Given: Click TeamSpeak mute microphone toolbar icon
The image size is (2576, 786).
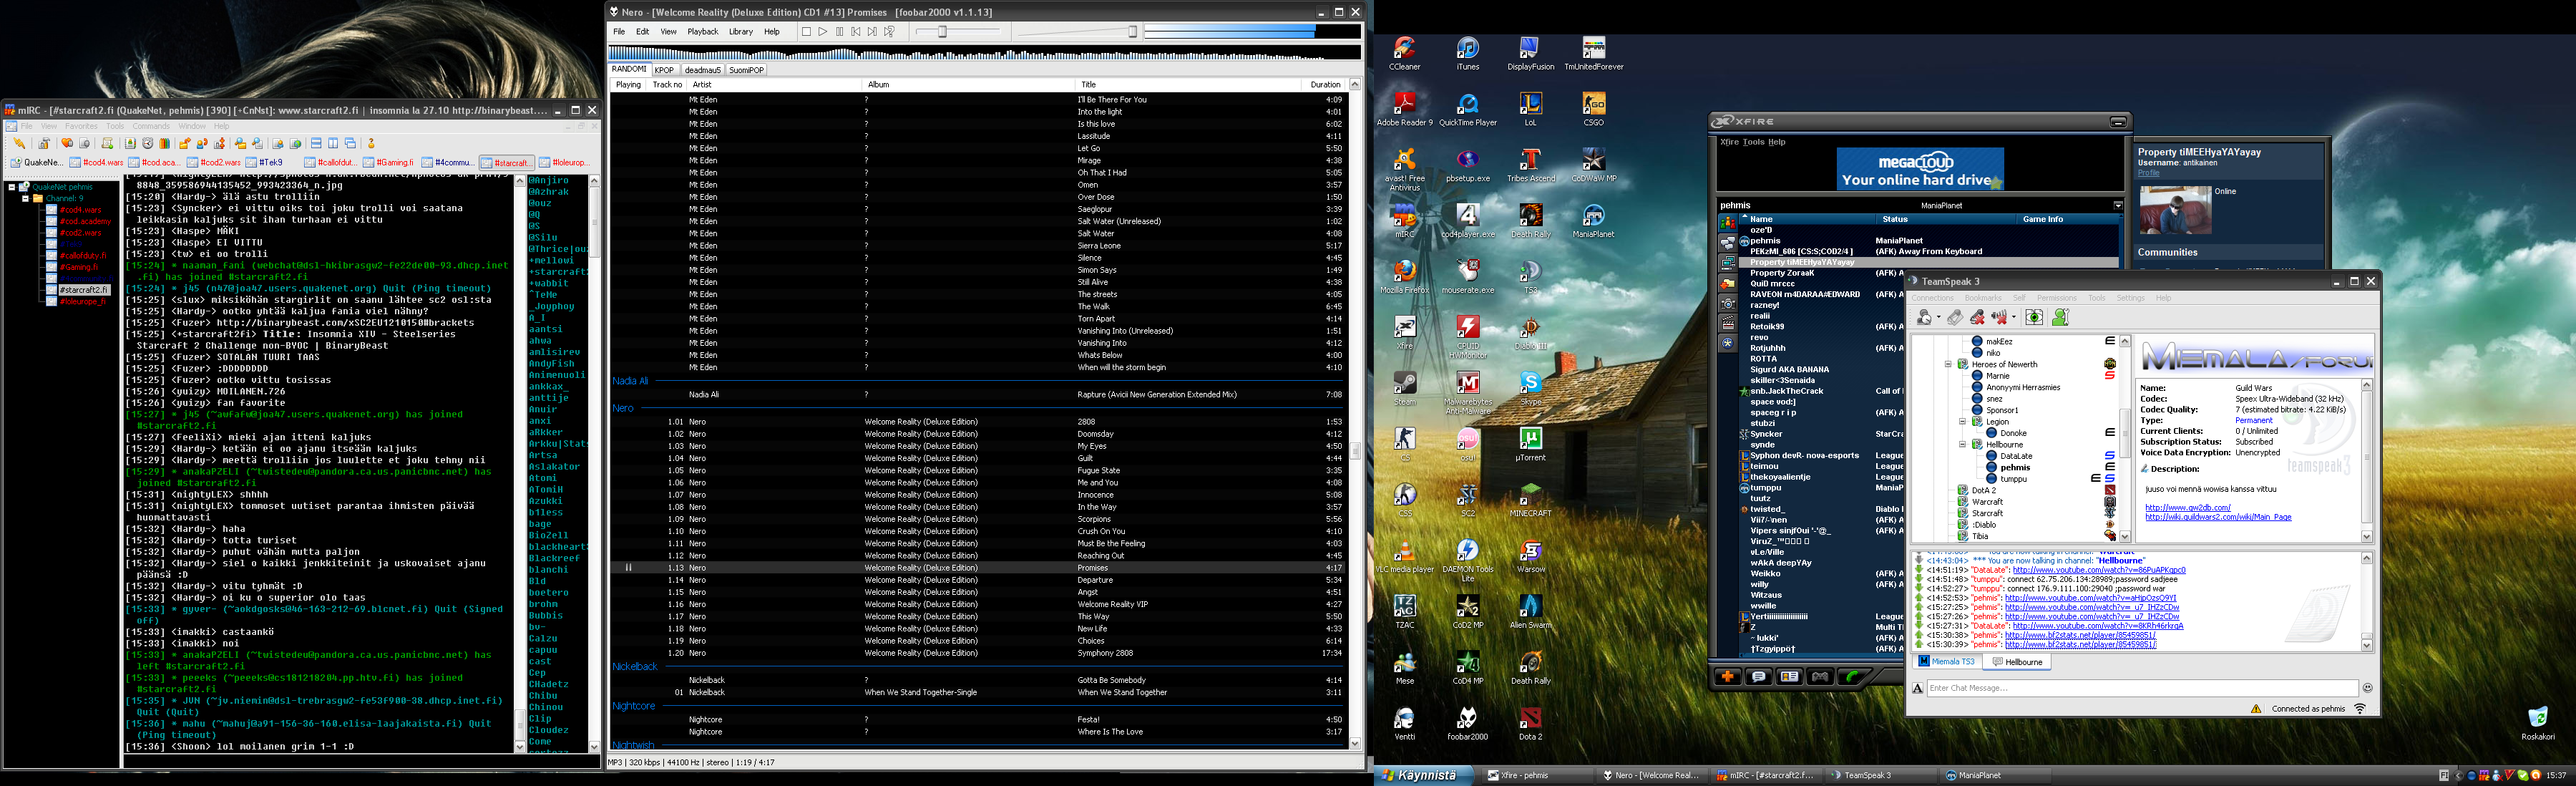Looking at the screenshot, I should pos(1978,318).
